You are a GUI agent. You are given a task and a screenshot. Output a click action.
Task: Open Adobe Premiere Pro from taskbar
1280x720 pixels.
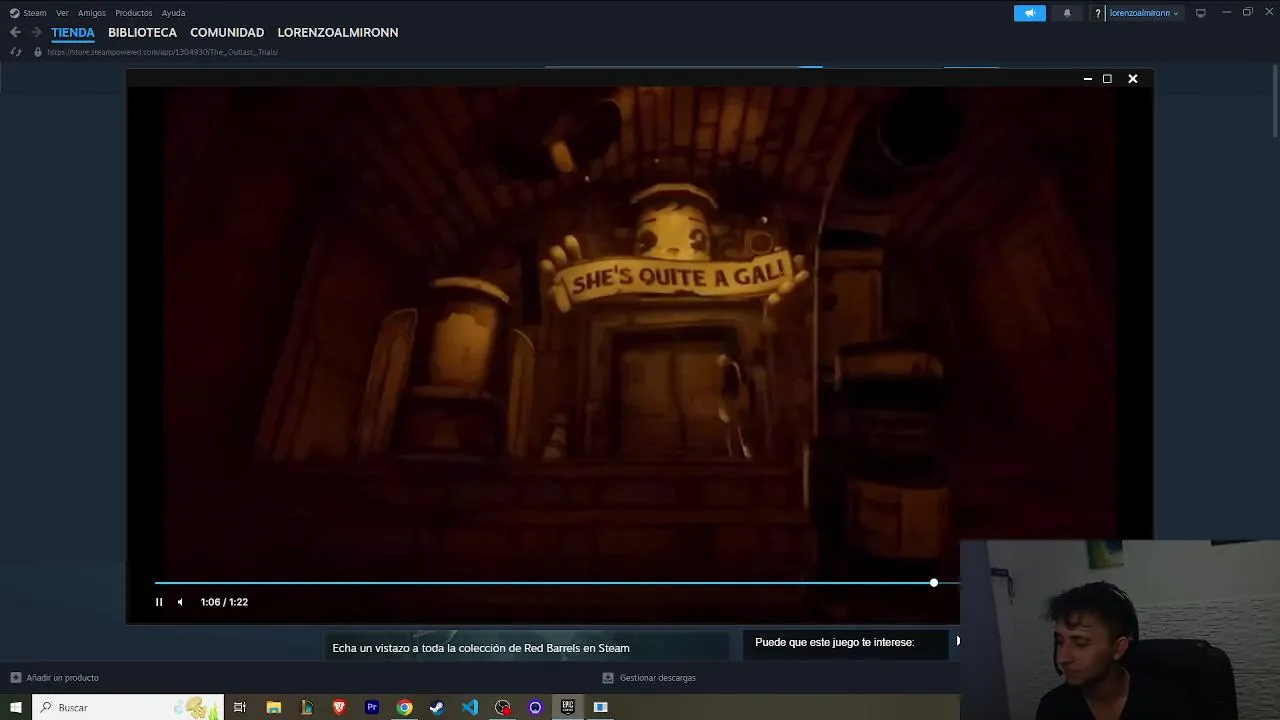click(x=372, y=707)
